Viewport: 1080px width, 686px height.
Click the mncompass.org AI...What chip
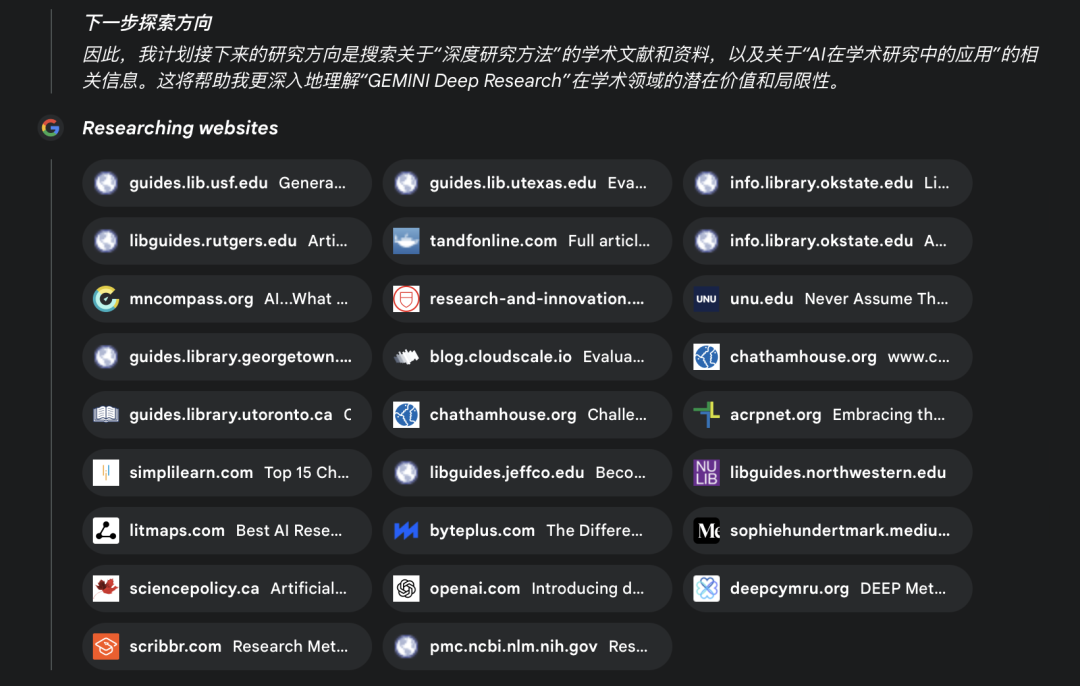[x=227, y=298]
